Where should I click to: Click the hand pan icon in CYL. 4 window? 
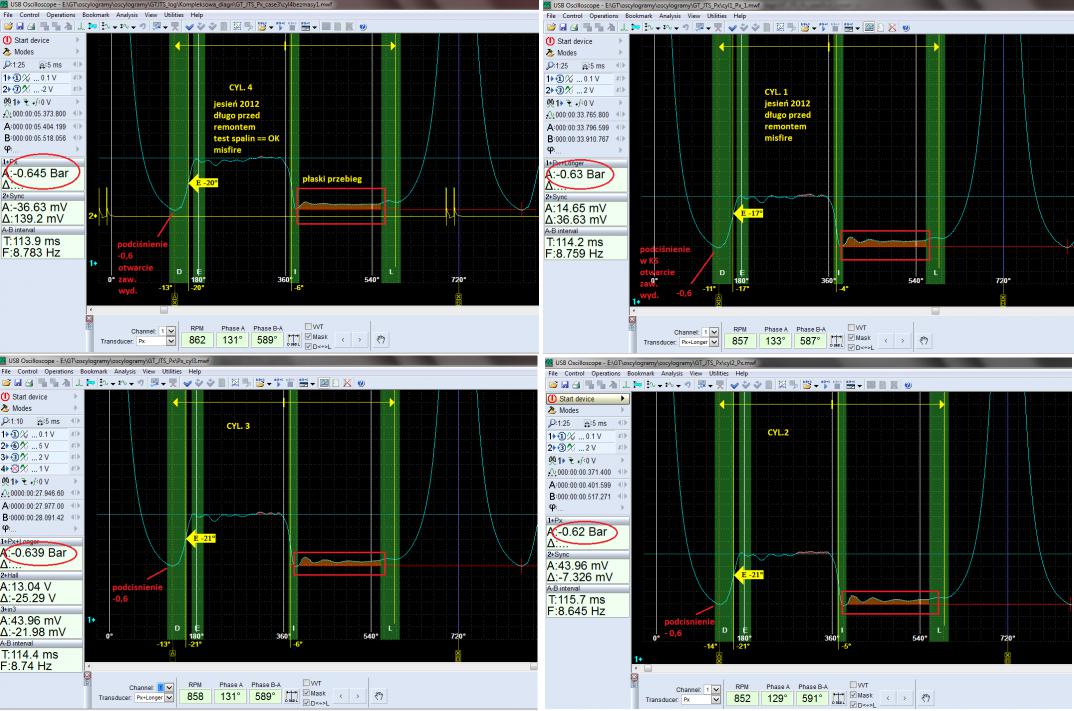pos(369,338)
